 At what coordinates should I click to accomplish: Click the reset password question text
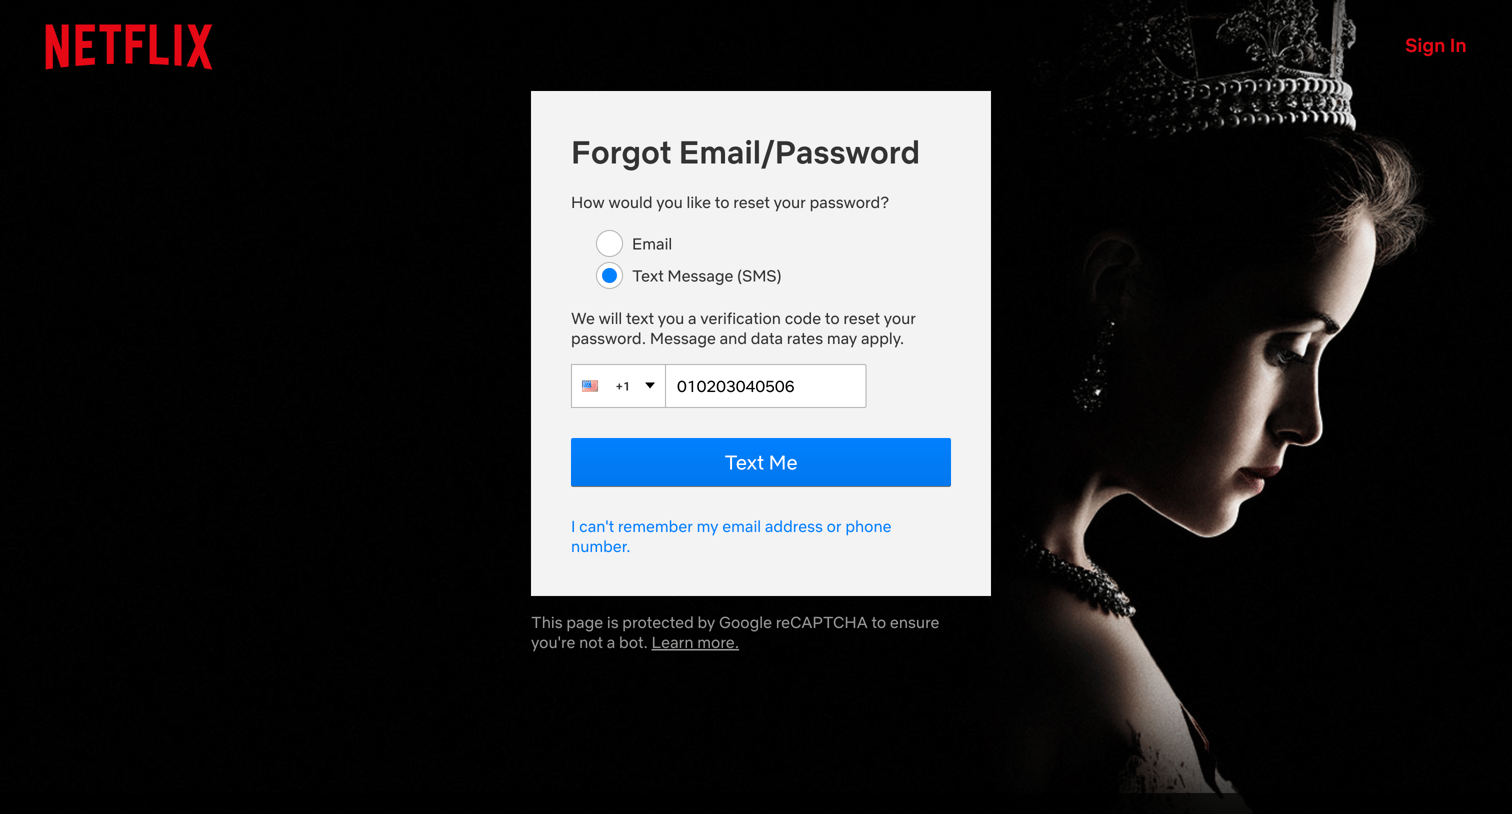pos(730,203)
